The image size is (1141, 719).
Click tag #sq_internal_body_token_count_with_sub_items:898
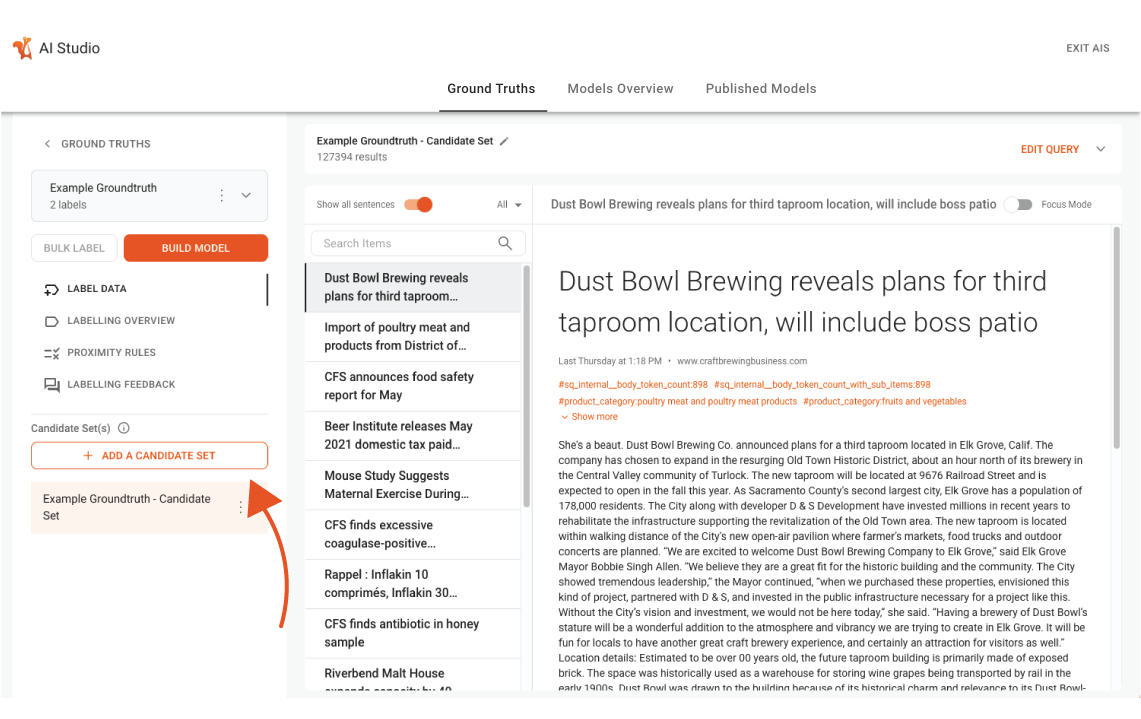(x=822, y=385)
